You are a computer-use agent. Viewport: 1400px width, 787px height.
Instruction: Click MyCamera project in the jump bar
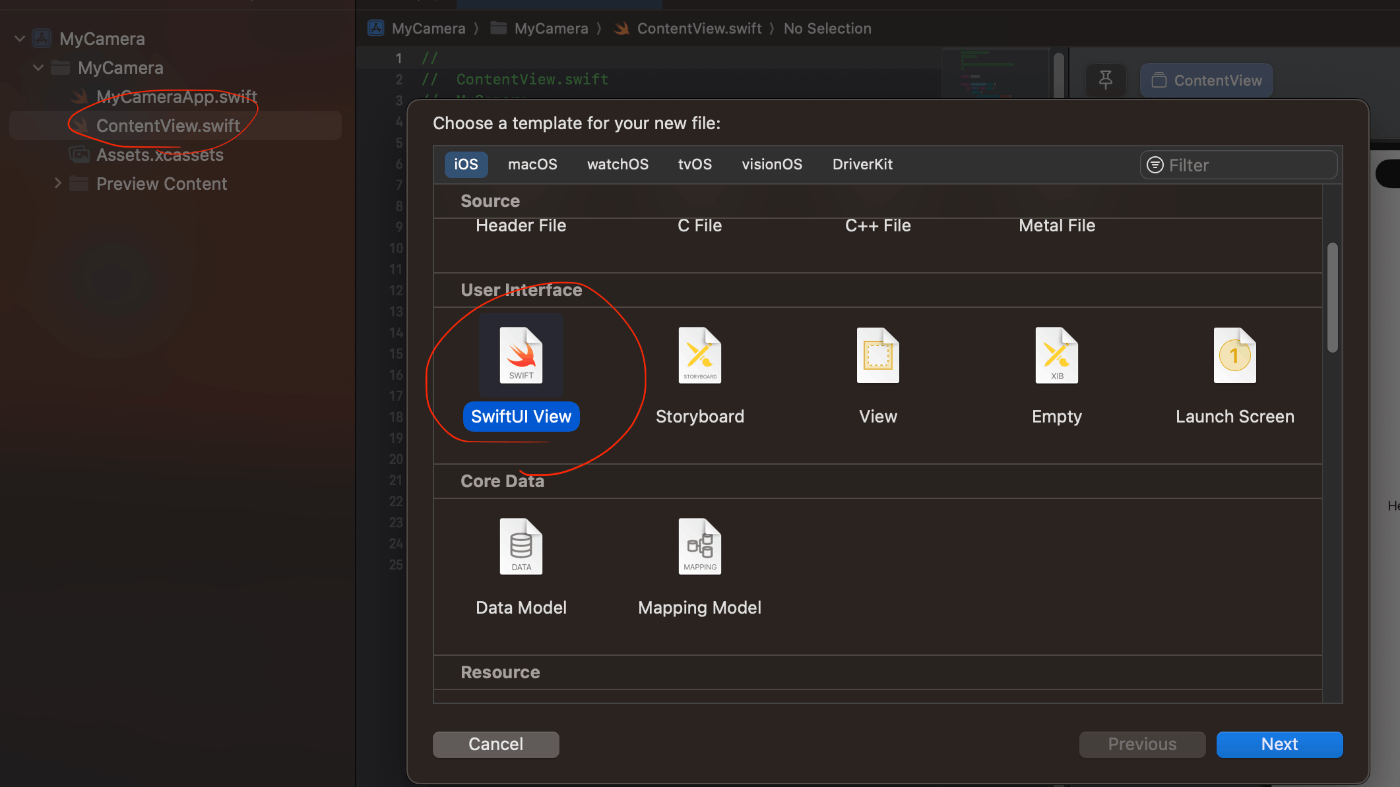point(416,28)
